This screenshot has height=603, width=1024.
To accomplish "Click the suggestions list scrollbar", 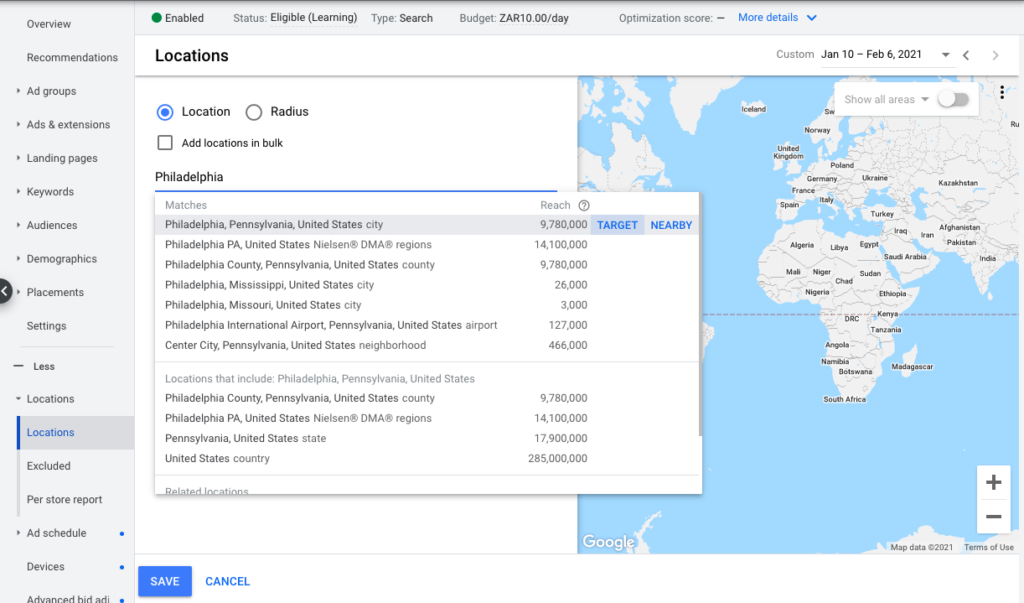I will coord(700,314).
